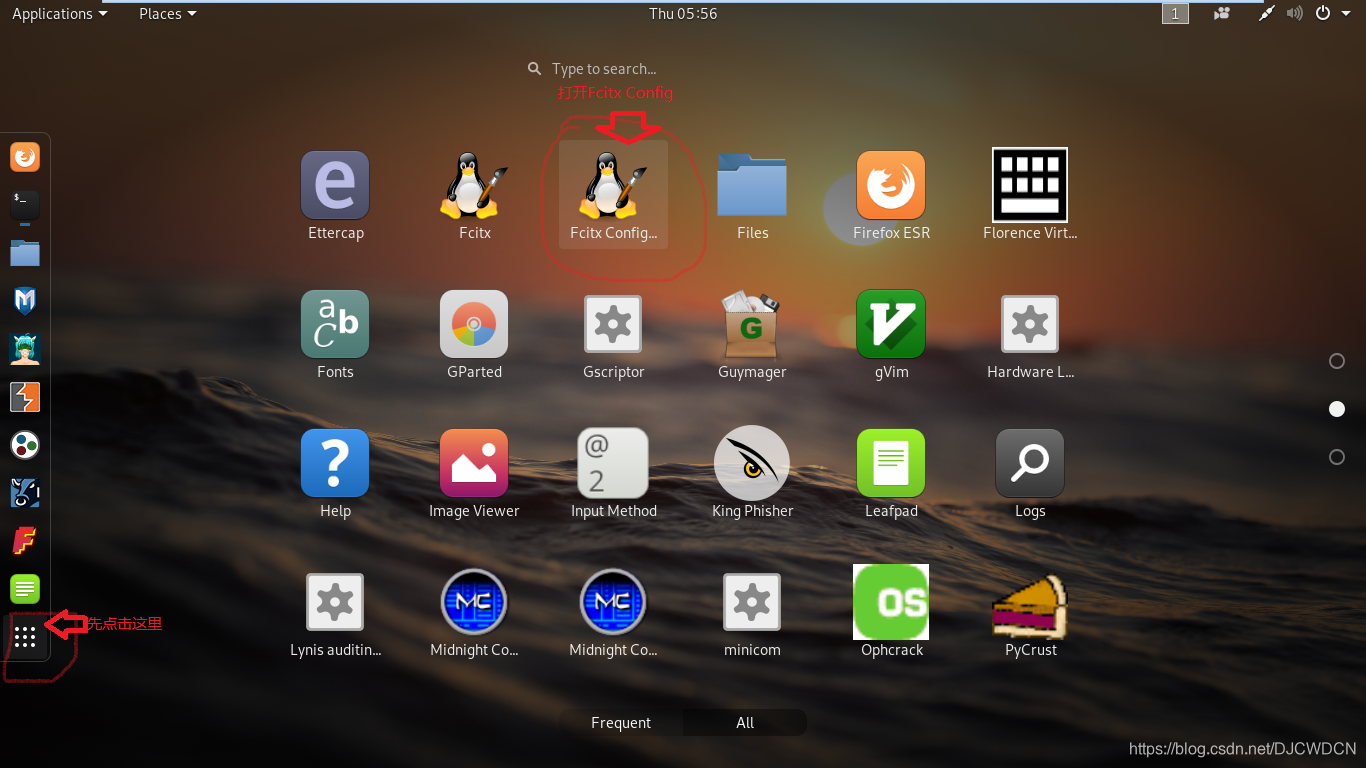Open Fcitx Config from the app grid
Screen dimensions: 1366x768
(x=613, y=196)
